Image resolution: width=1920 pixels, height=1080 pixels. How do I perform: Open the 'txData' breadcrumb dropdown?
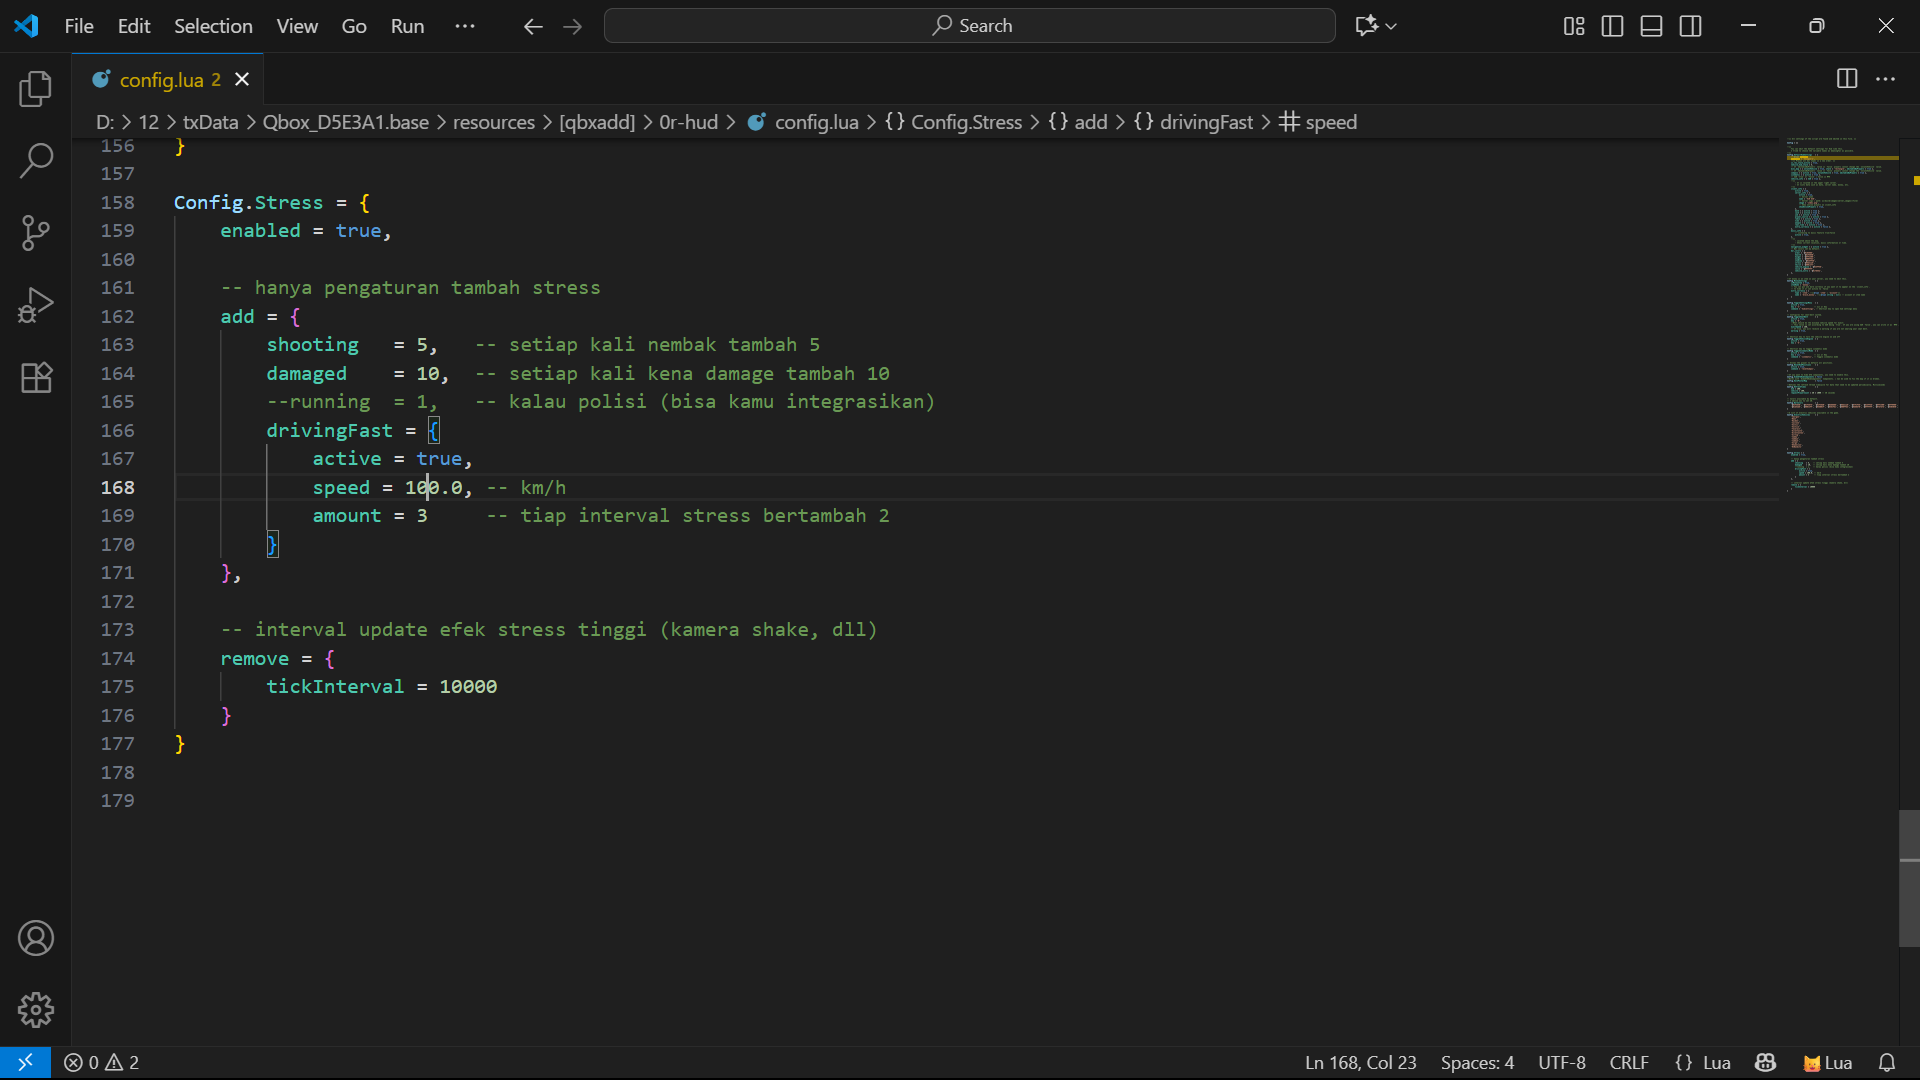211,122
